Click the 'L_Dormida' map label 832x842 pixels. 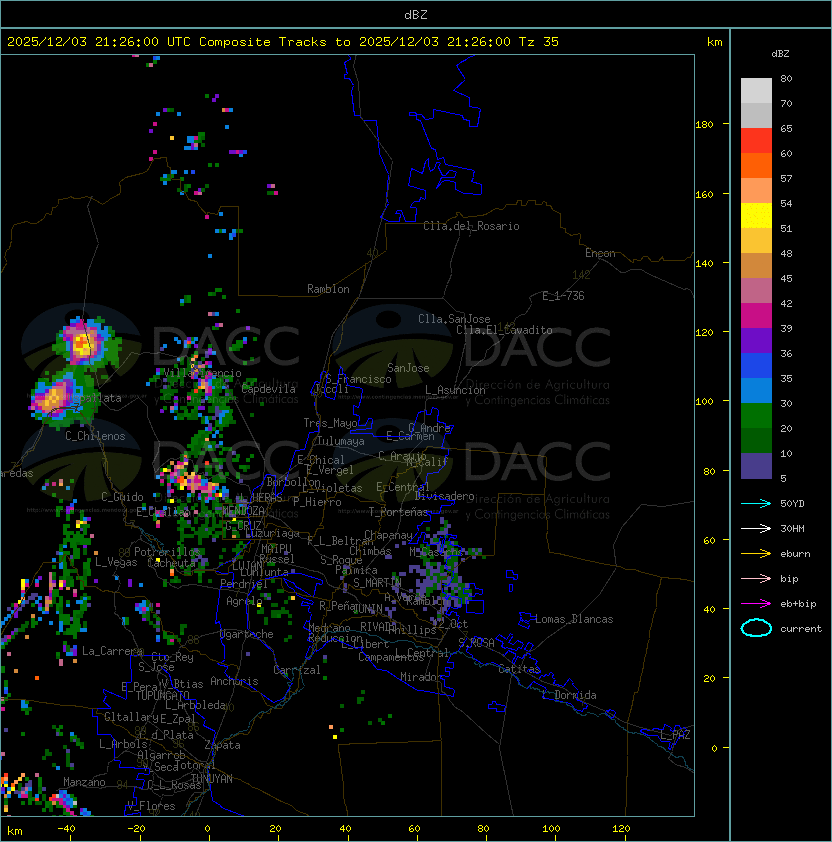click(569, 695)
